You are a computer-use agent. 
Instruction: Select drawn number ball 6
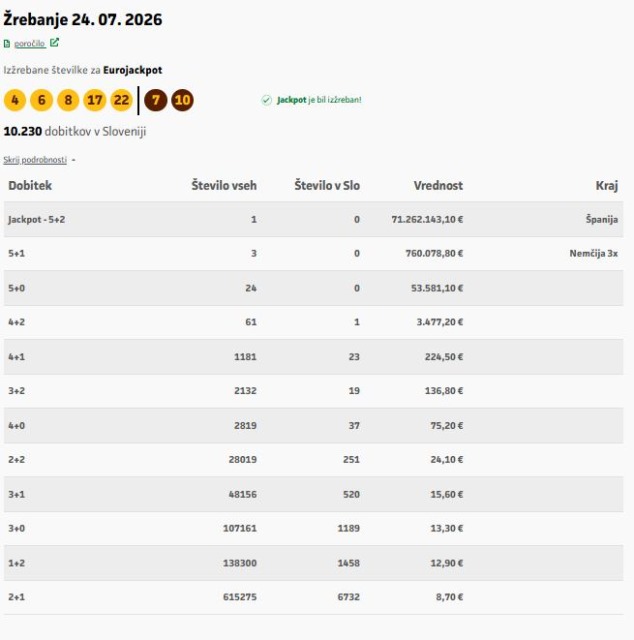tap(42, 100)
